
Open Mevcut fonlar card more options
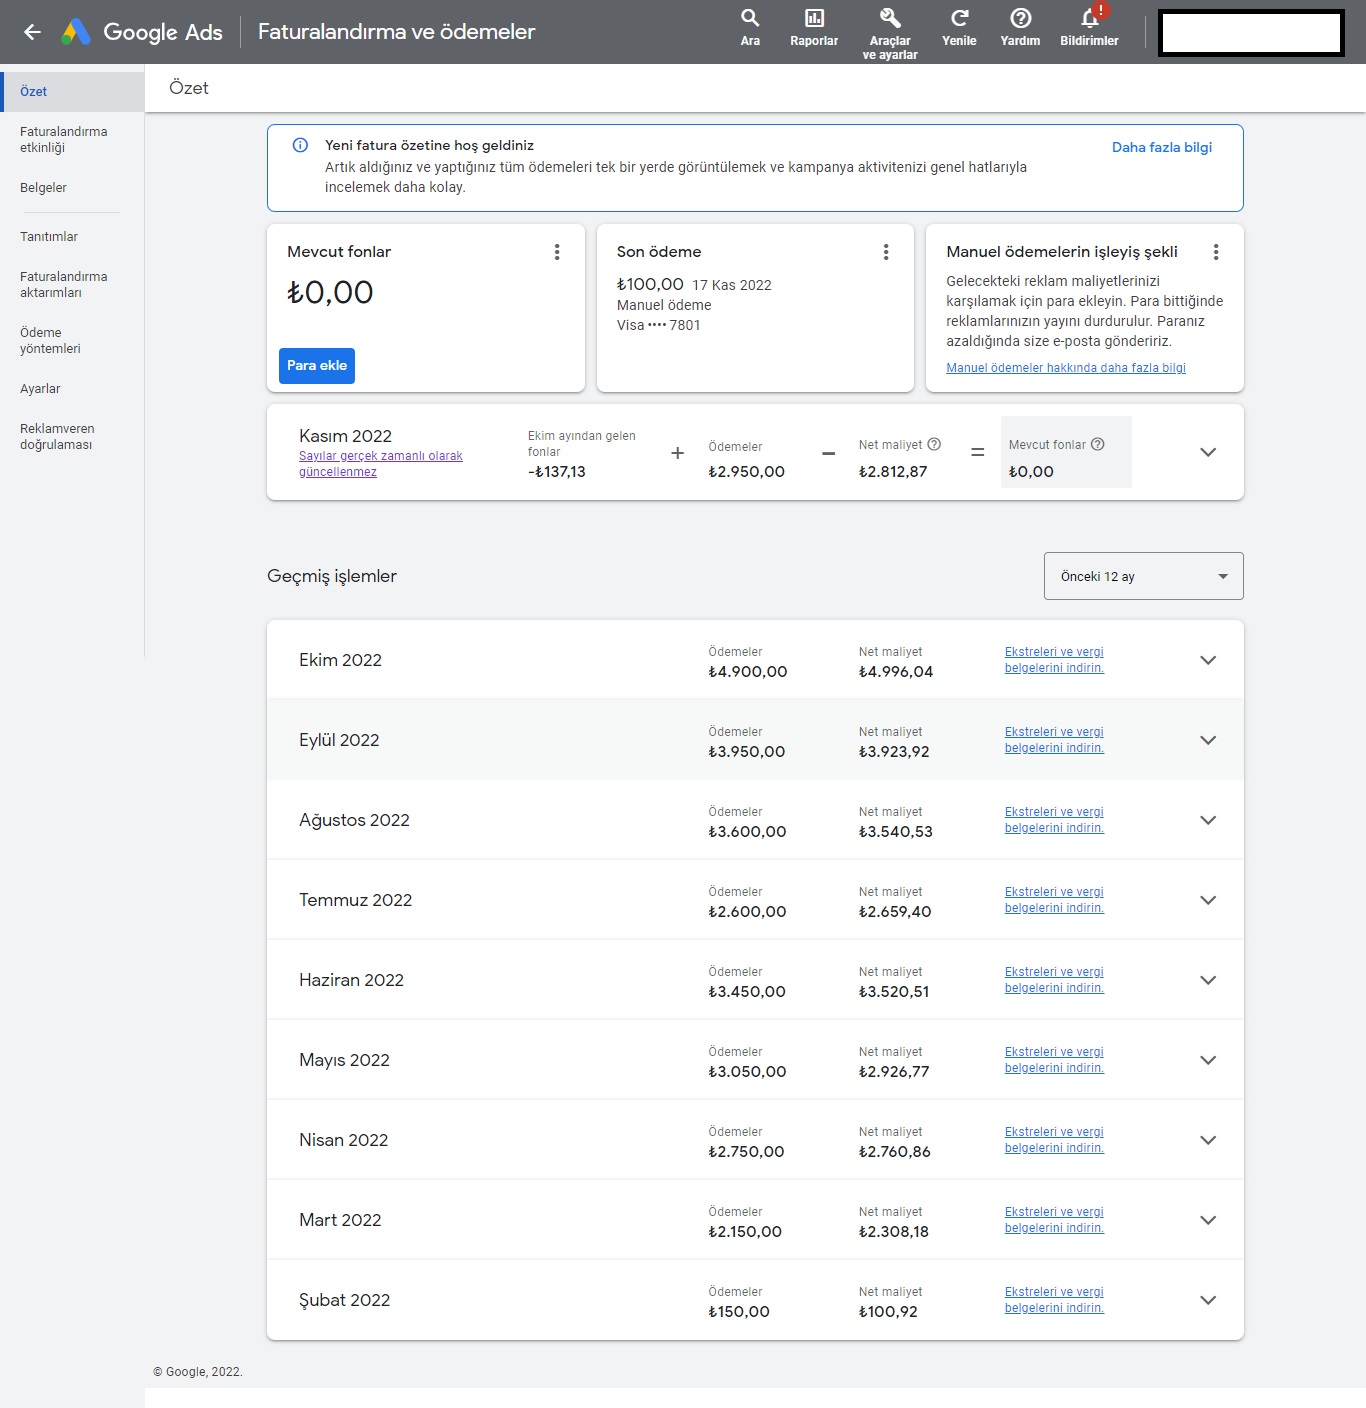(x=557, y=252)
